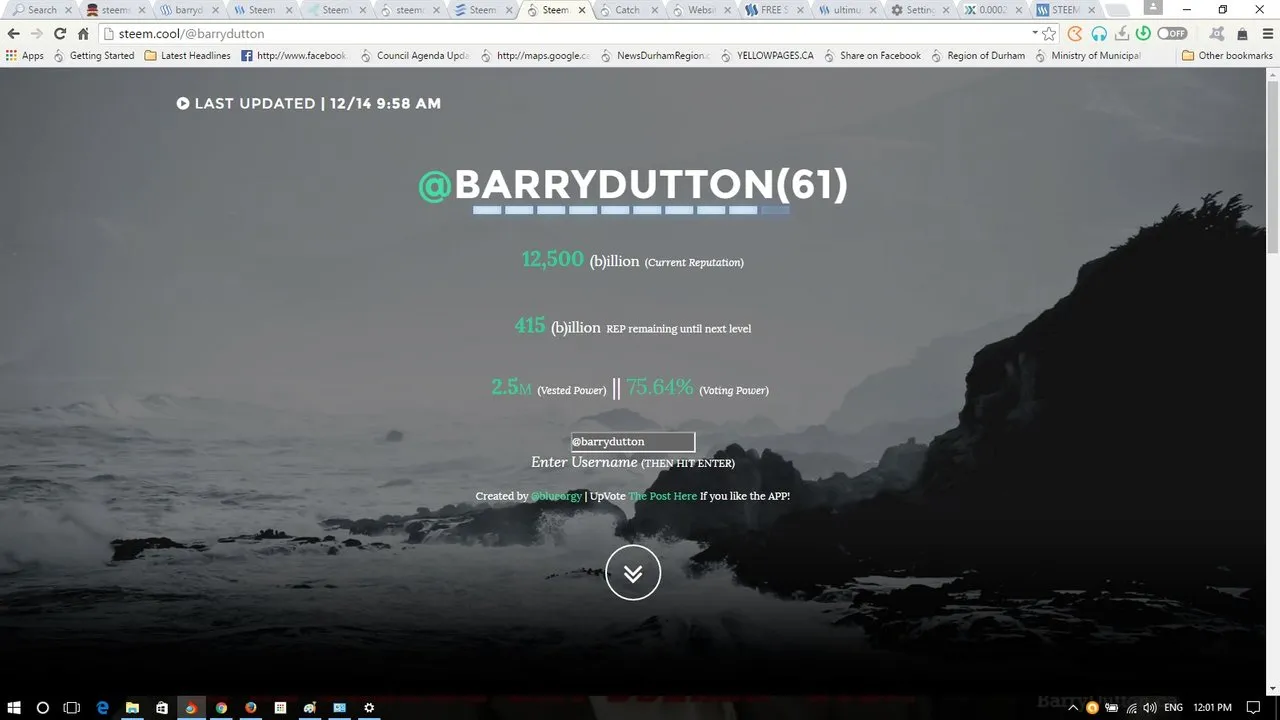
Task: Switch to the last STEEM tab
Action: coord(1066,10)
